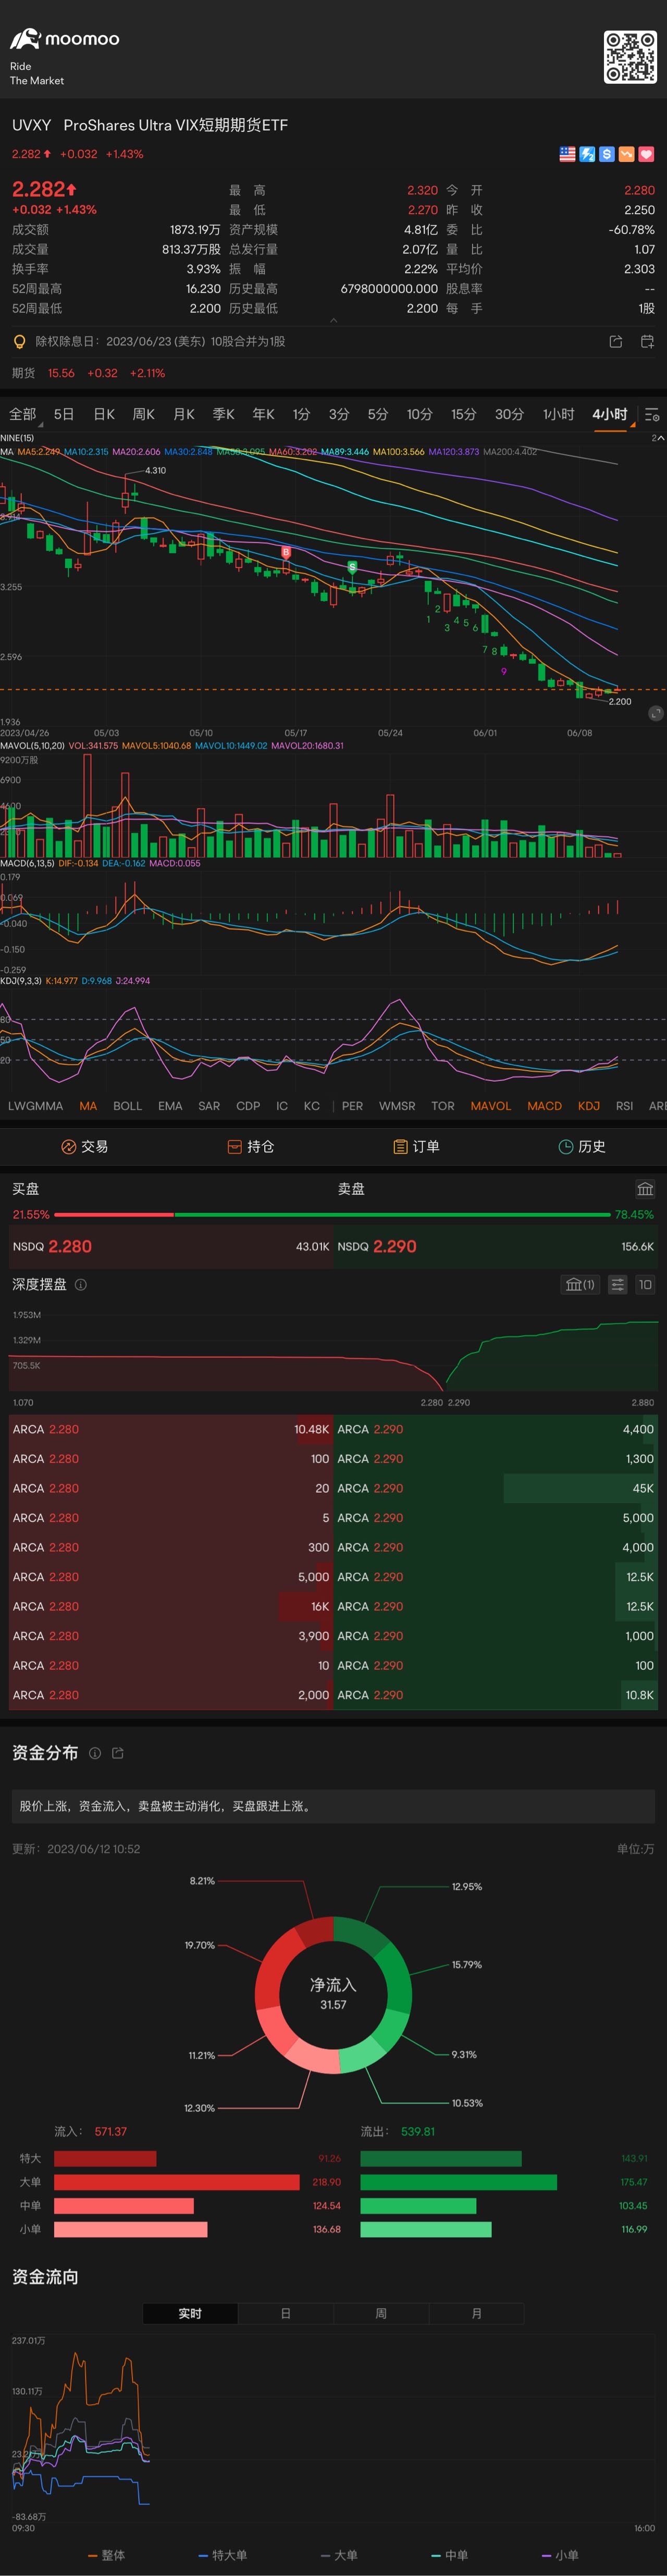Viewport: 667px width, 2576px height.
Task: Open the futures quote 15.56 row
Action: click(x=333, y=373)
